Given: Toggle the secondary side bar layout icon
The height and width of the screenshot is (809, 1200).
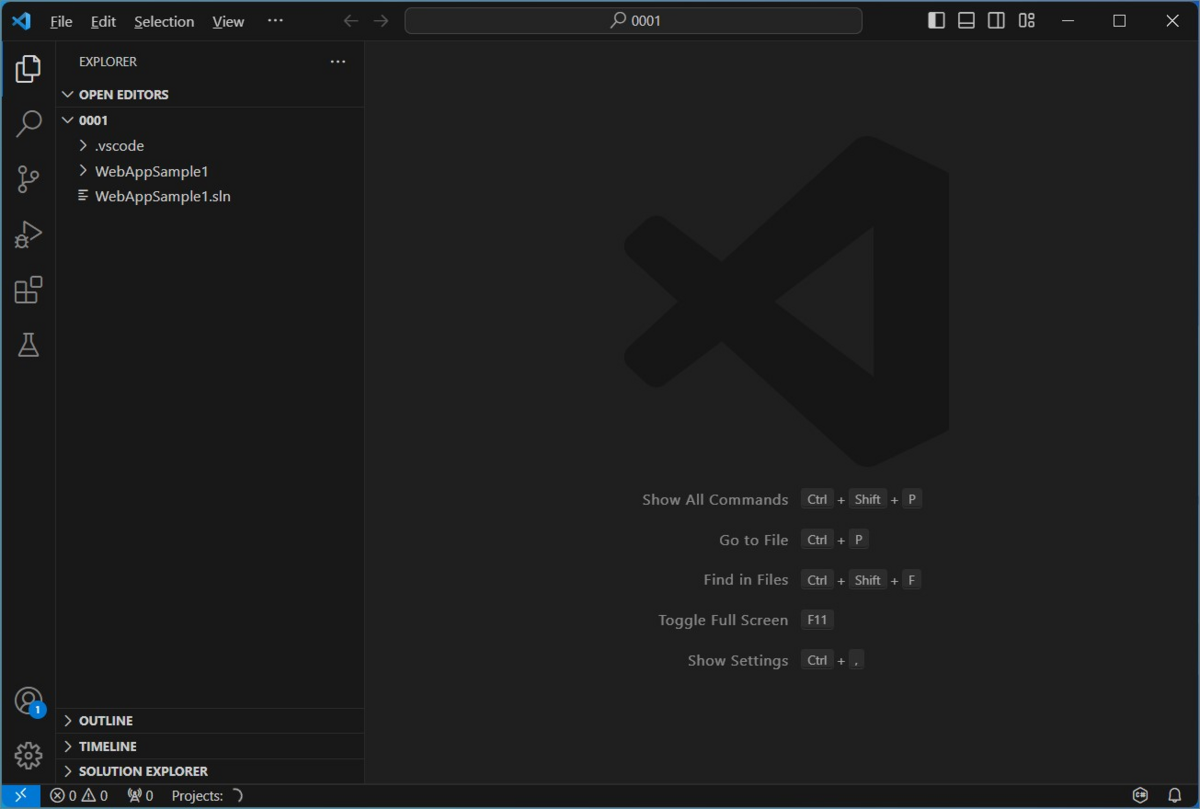Looking at the screenshot, I should coord(997,21).
